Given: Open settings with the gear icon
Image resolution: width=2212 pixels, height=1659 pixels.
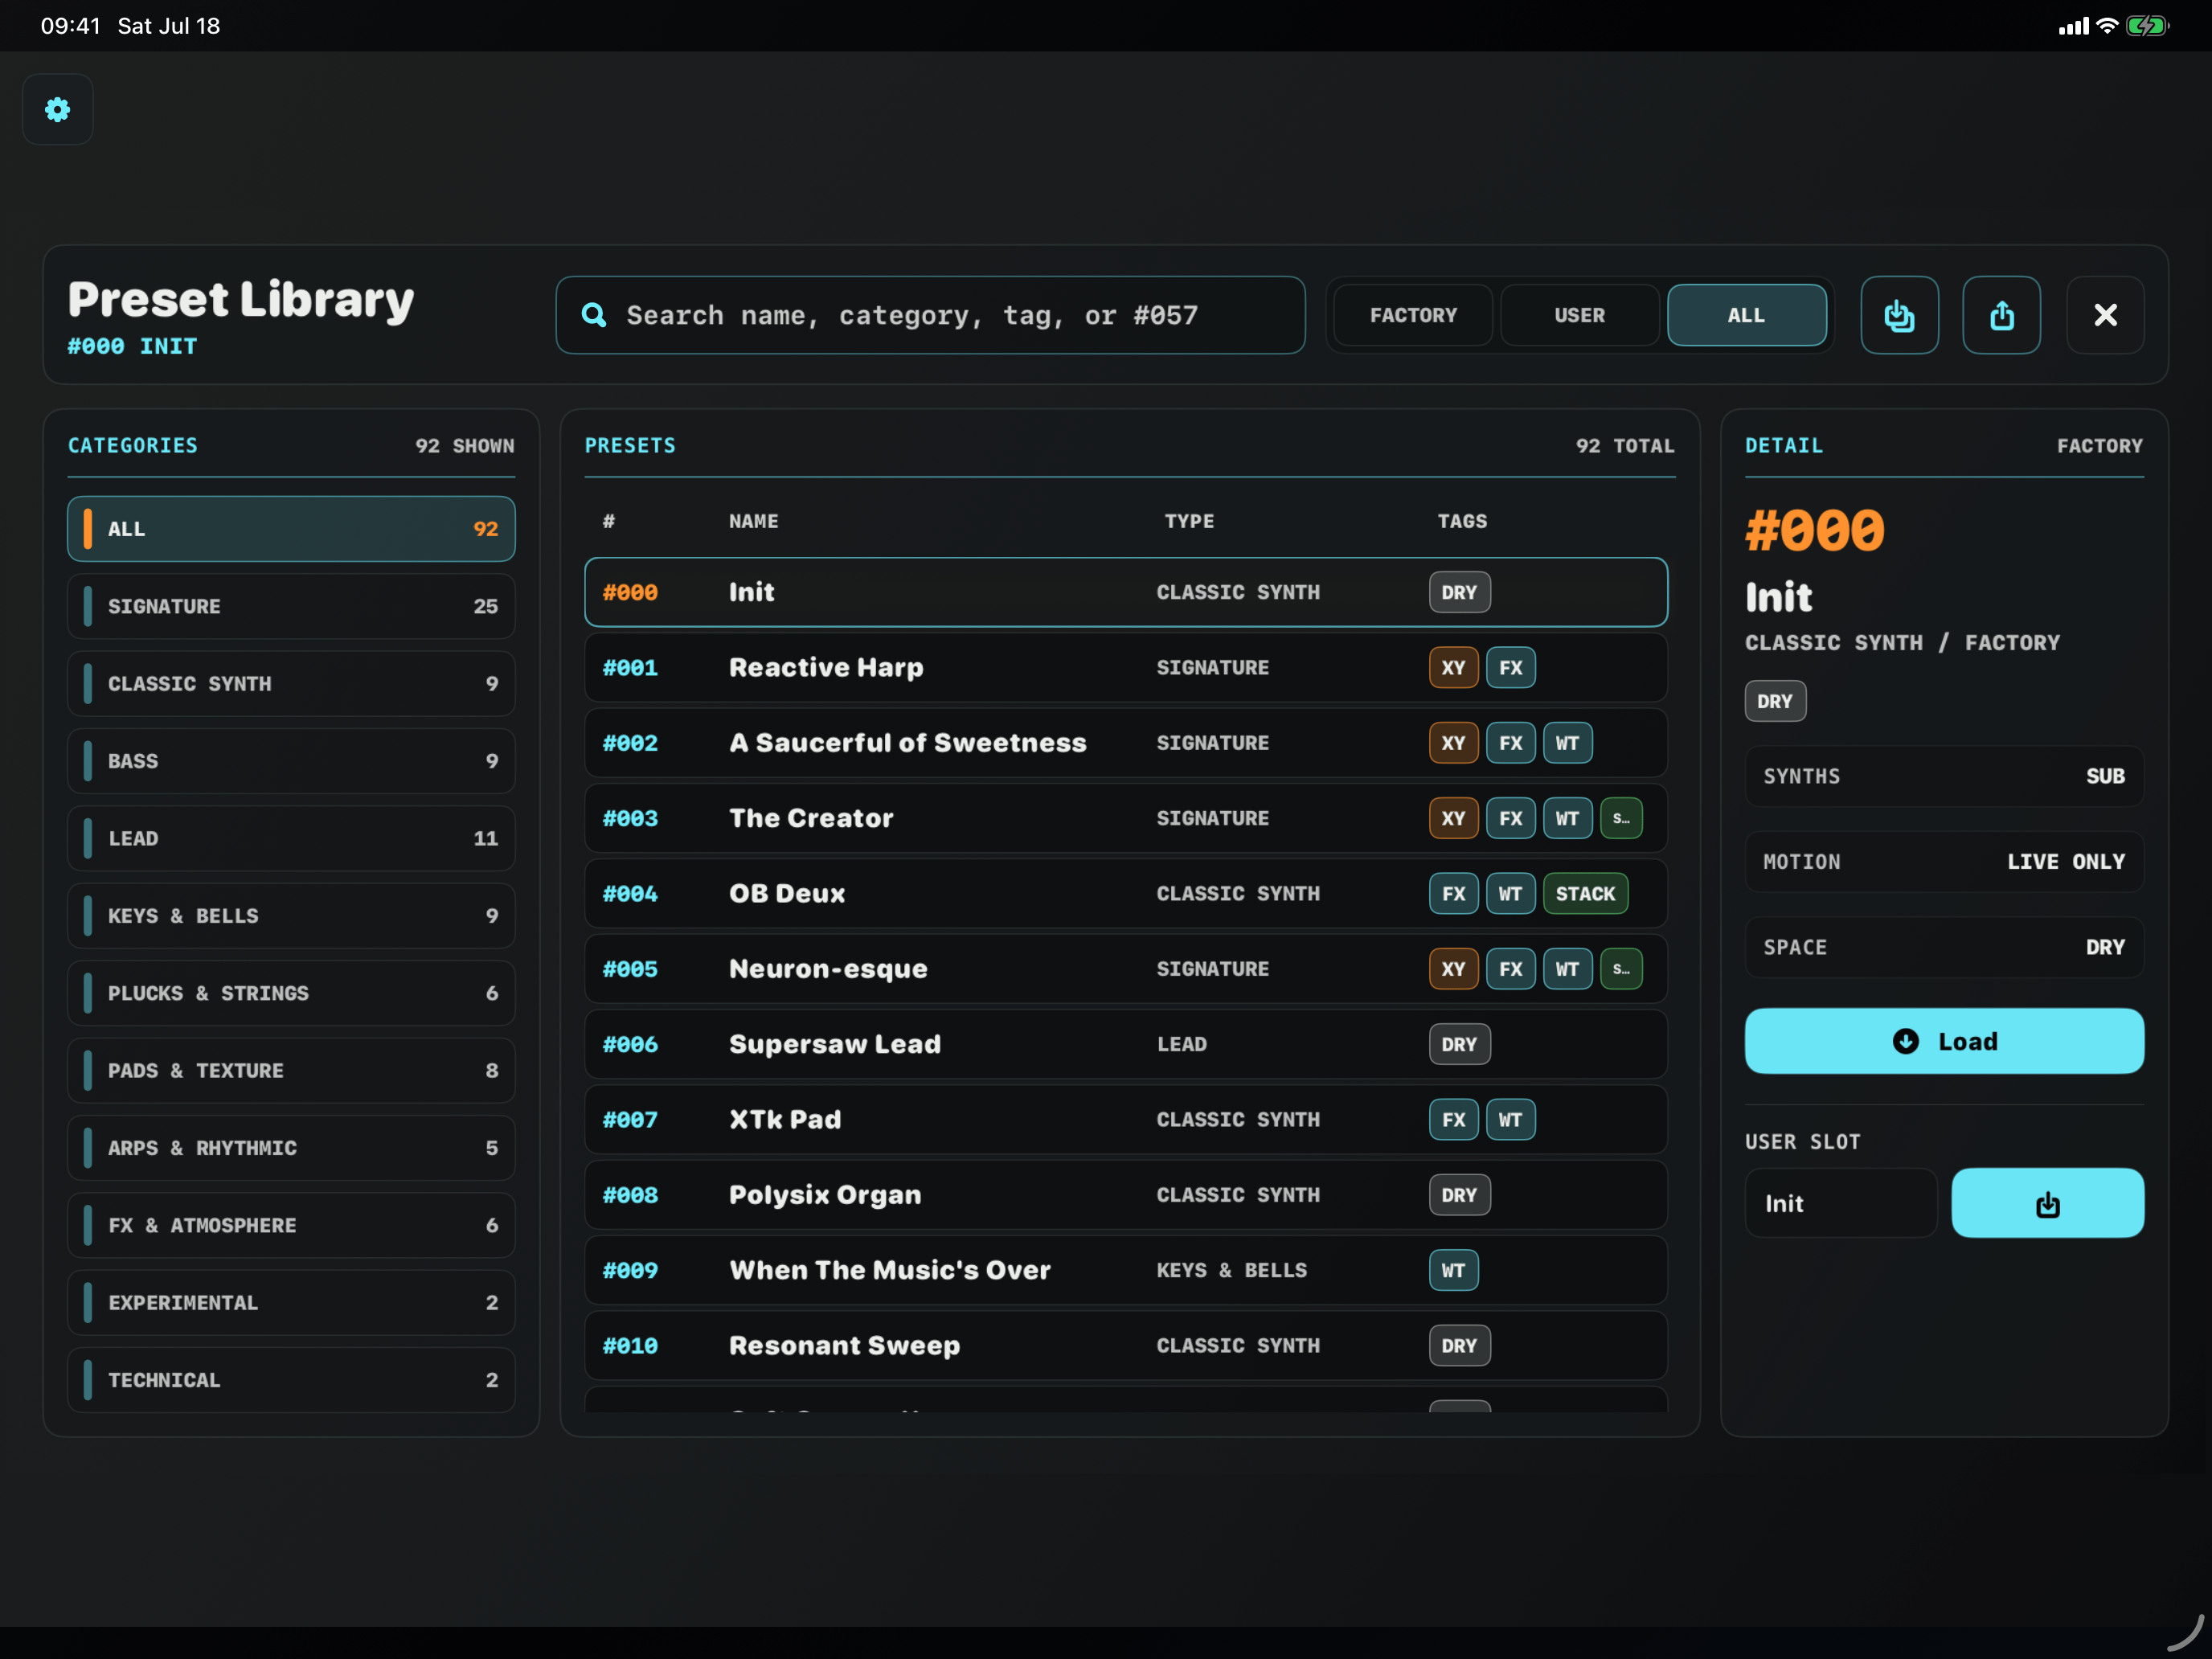Looking at the screenshot, I should [58, 109].
